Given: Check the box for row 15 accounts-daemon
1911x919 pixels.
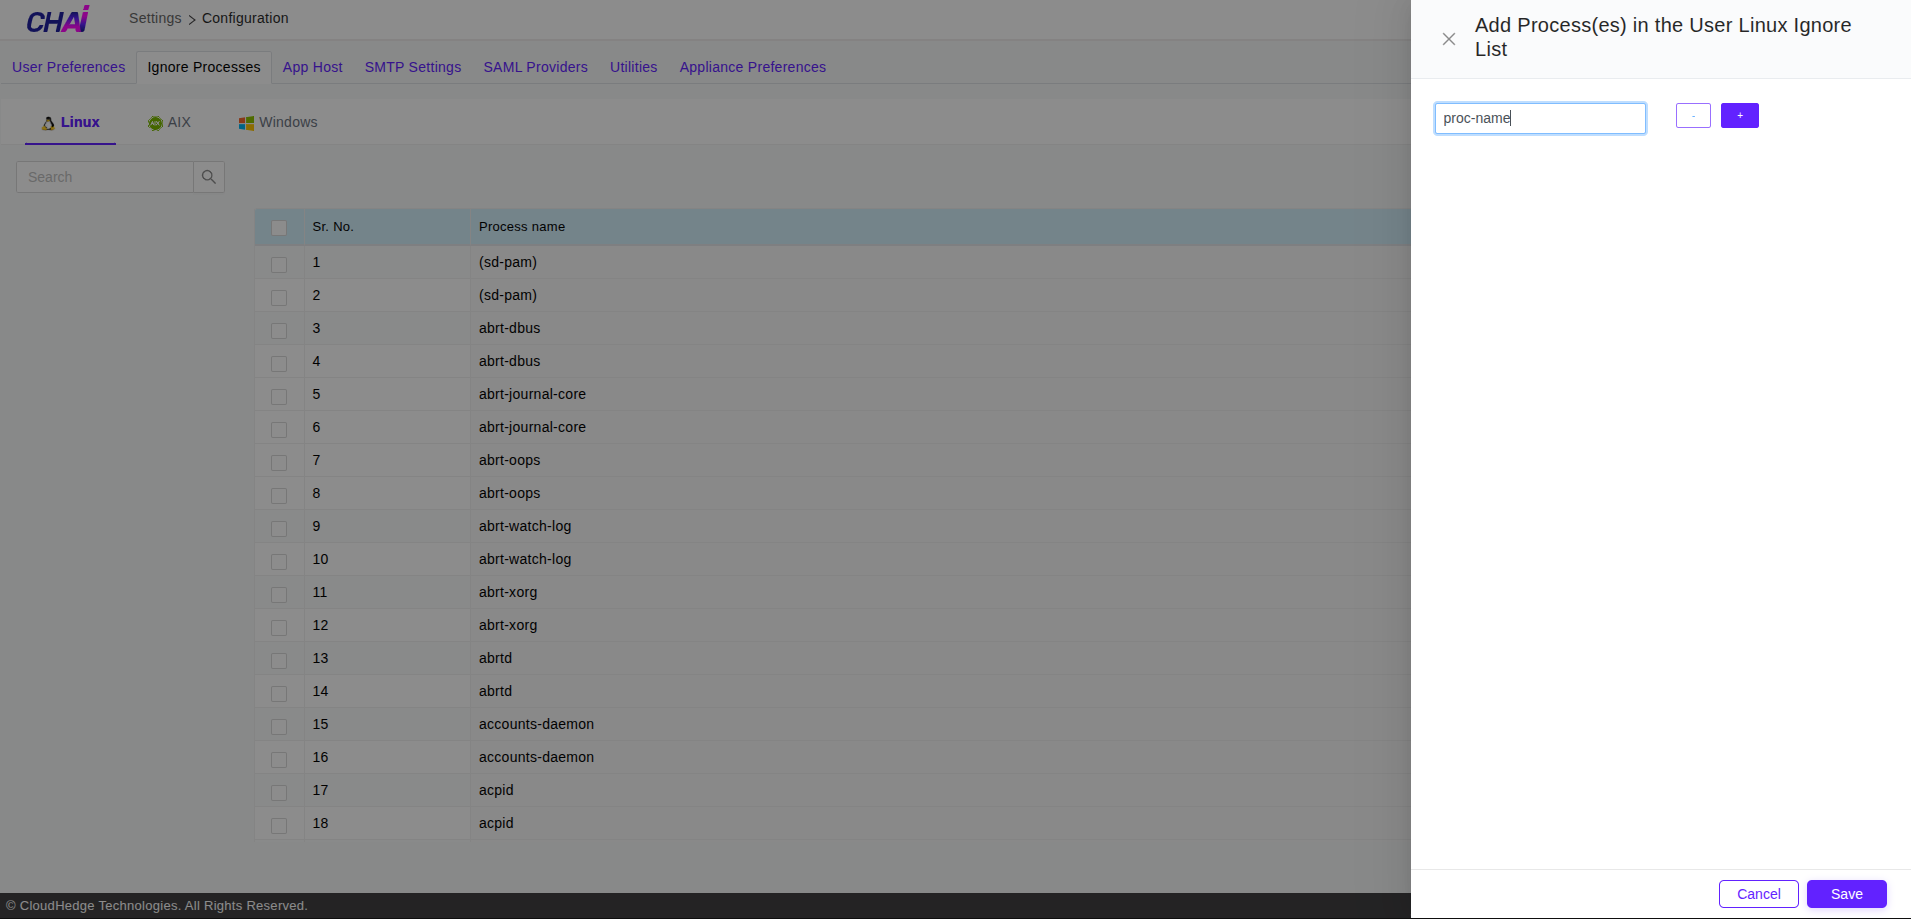Looking at the screenshot, I should pyautogui.click(x=279, y=726).
